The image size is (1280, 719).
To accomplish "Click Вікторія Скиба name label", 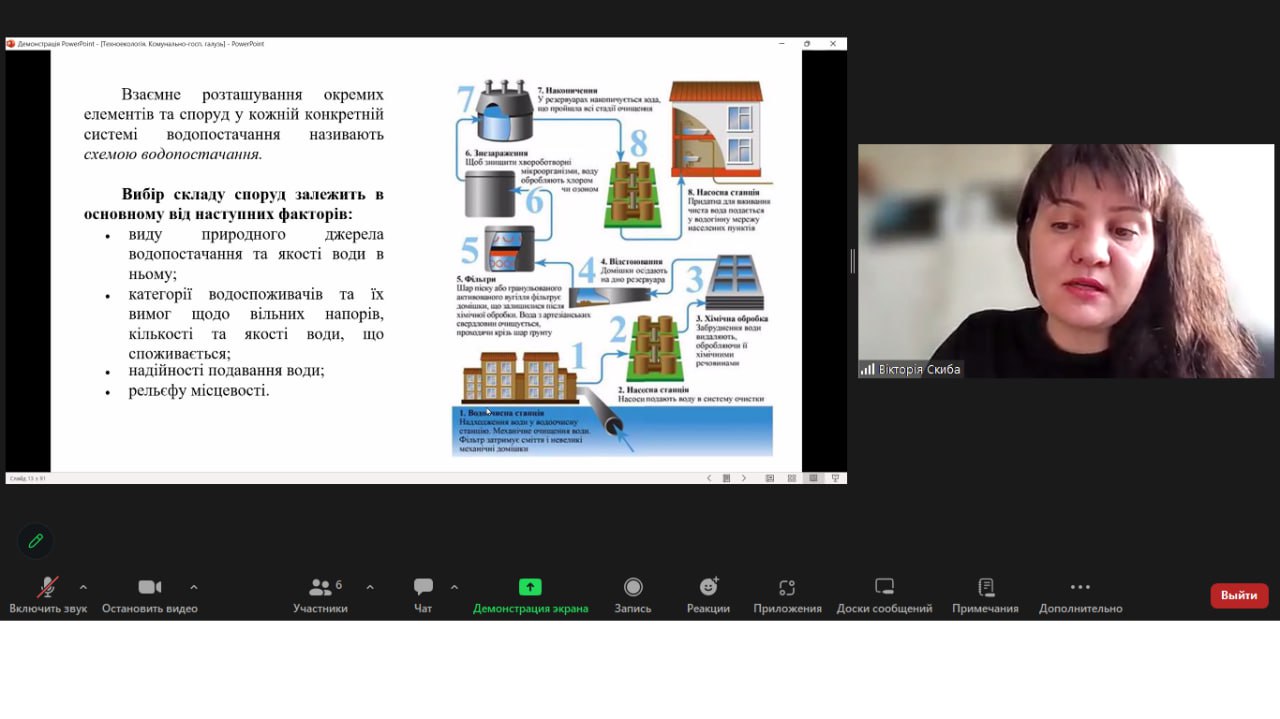I will tap(920, 369).
